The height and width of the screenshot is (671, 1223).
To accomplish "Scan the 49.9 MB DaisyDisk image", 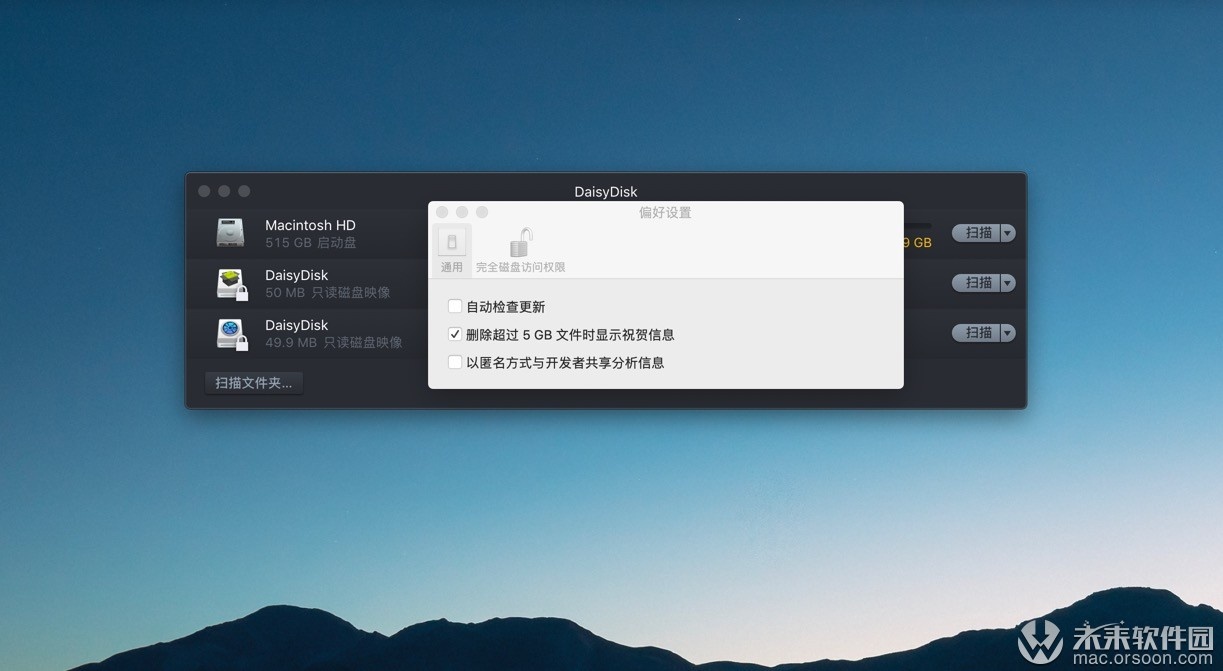I will 976,333.
